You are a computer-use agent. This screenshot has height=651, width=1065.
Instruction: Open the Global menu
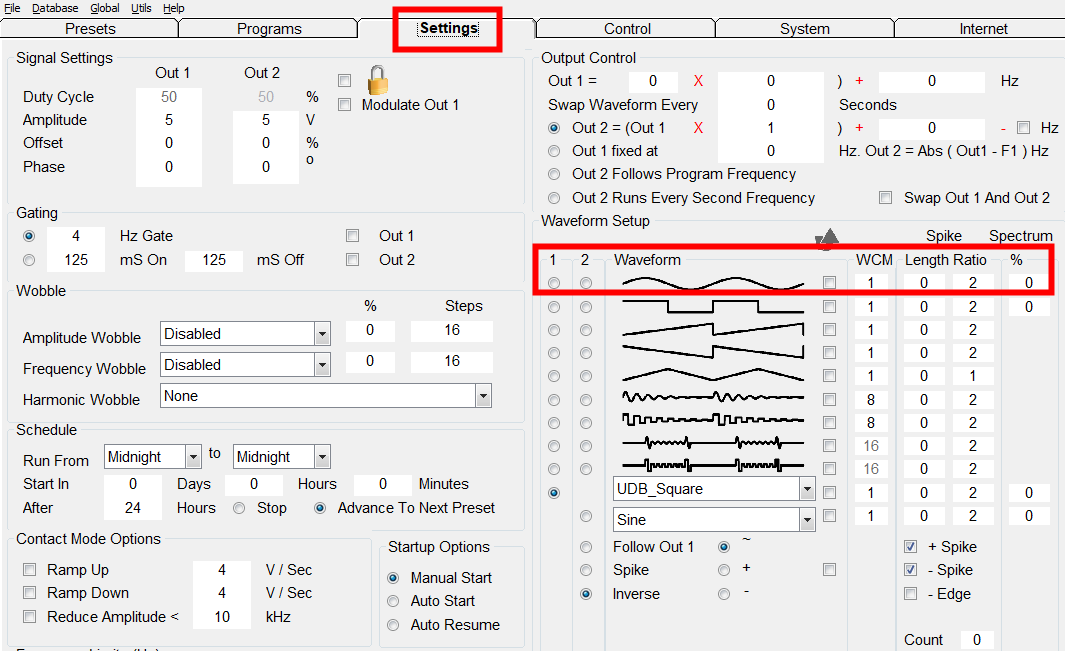pos(105,8)
